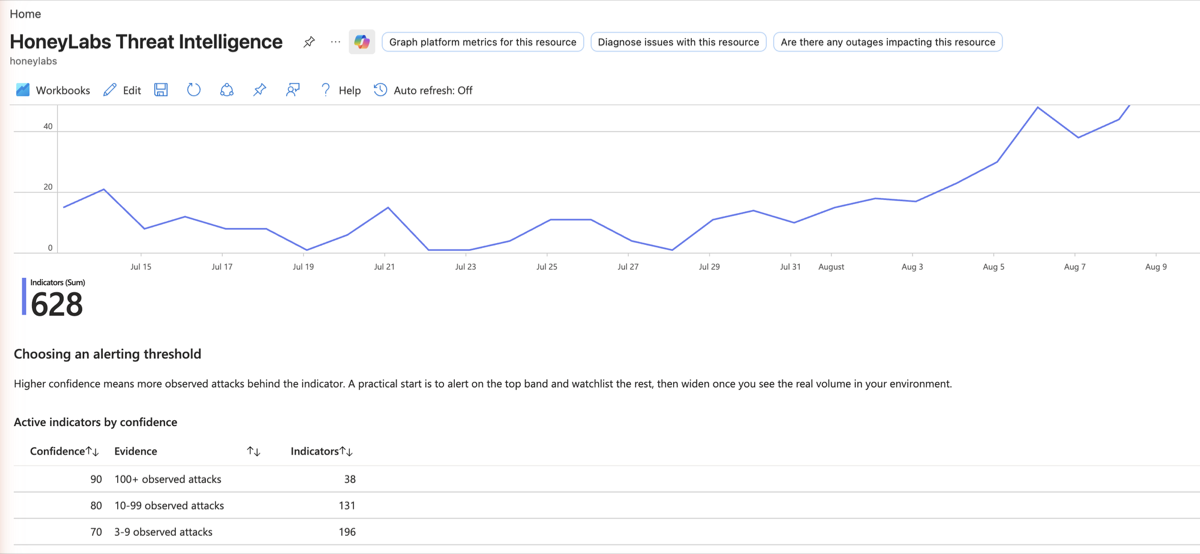1200x554 pixels.
Task: Refresh the workbook with circular arrow icon
Action: 194,90
